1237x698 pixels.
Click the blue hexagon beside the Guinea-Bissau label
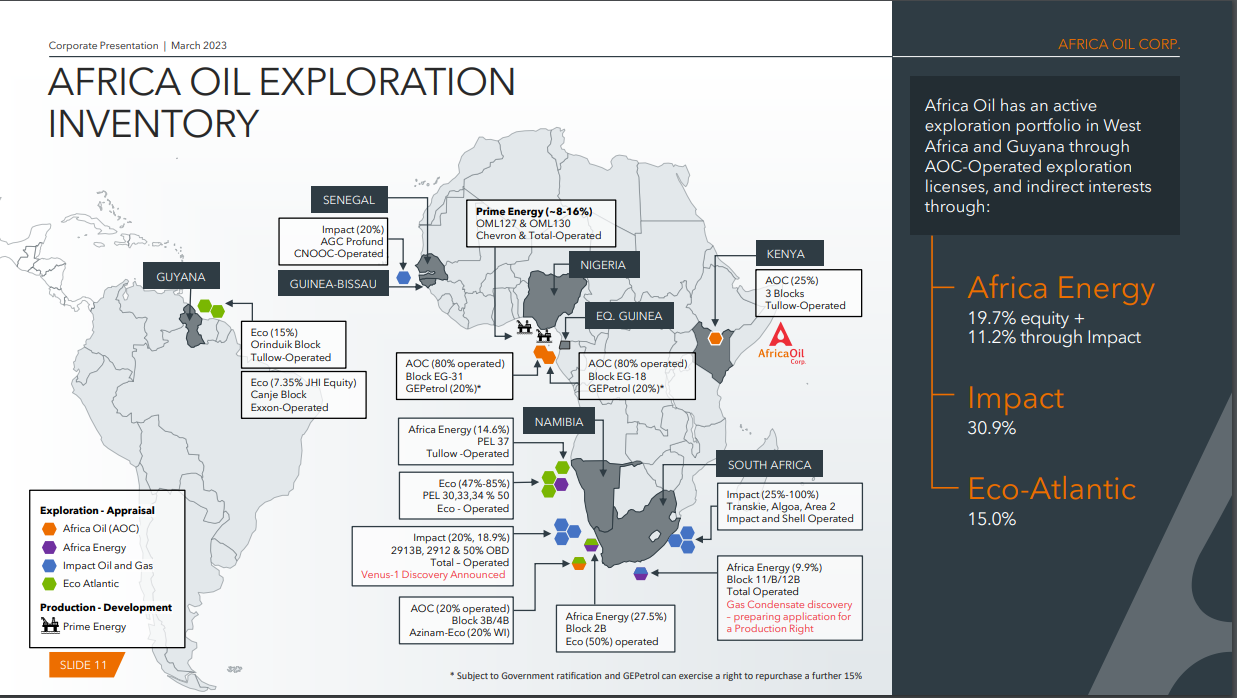point(404,277)
